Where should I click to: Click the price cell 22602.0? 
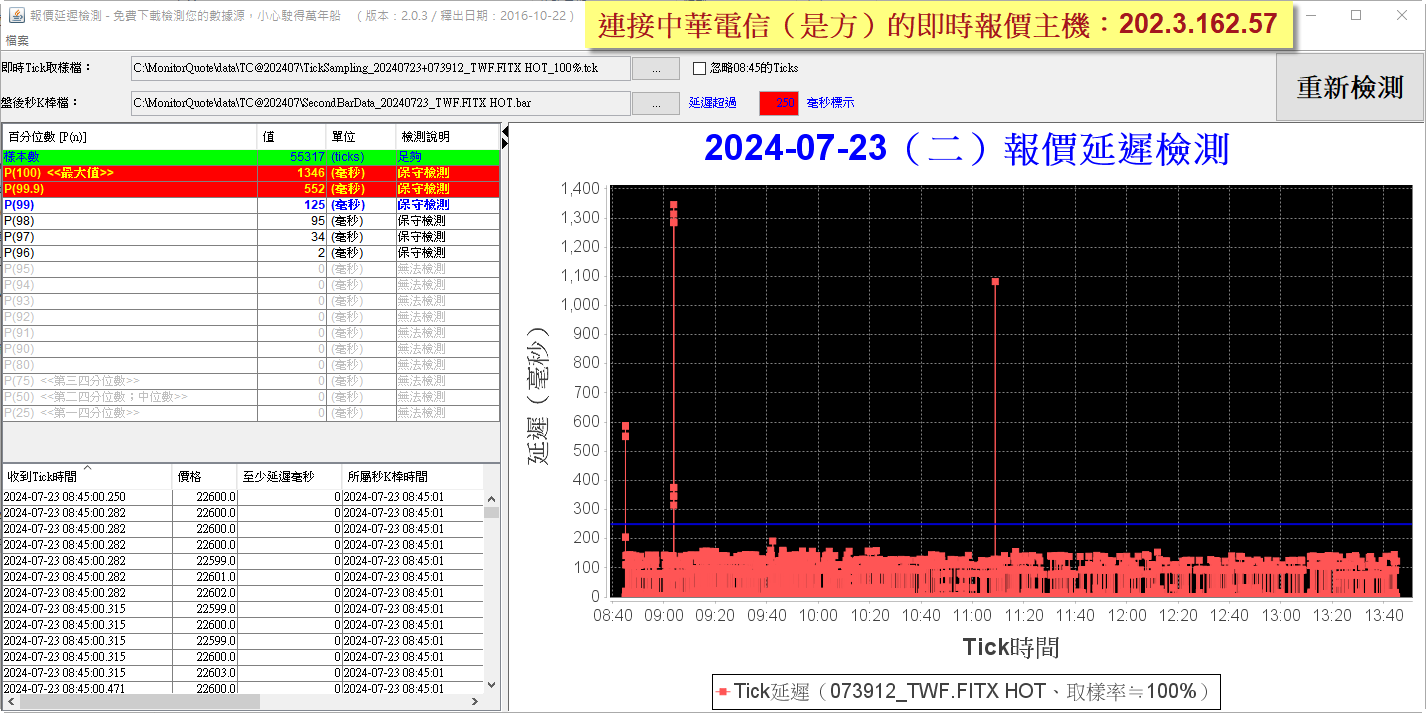coord(205,593)
